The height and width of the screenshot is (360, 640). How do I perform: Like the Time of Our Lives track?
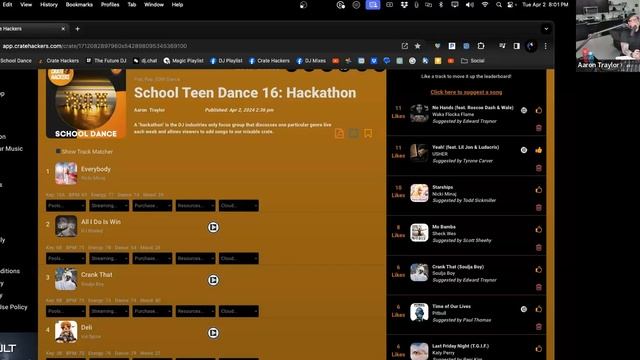click(x=539, y=309)
